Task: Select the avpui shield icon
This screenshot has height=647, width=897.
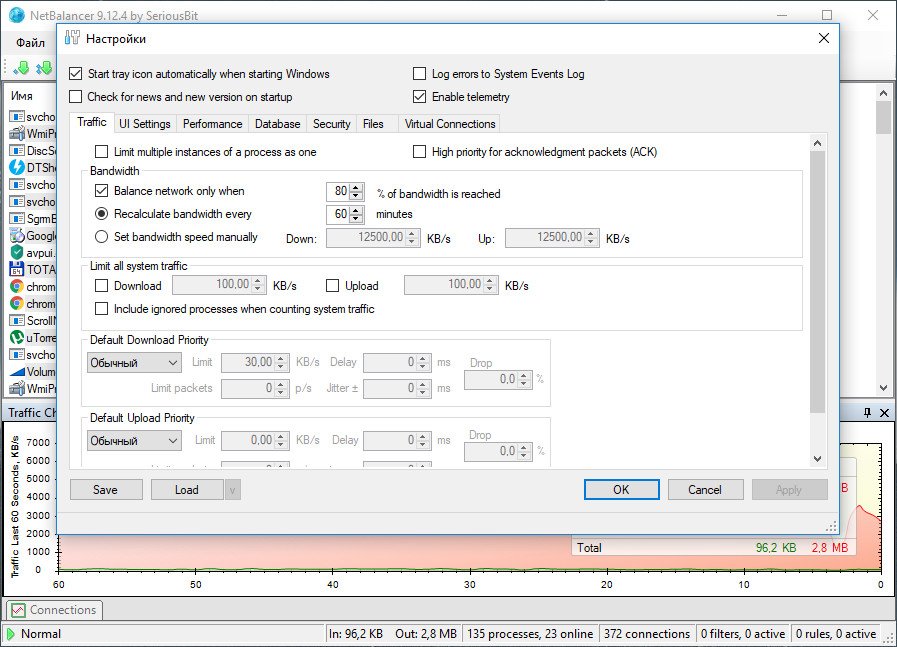Action: click(17, 252)
